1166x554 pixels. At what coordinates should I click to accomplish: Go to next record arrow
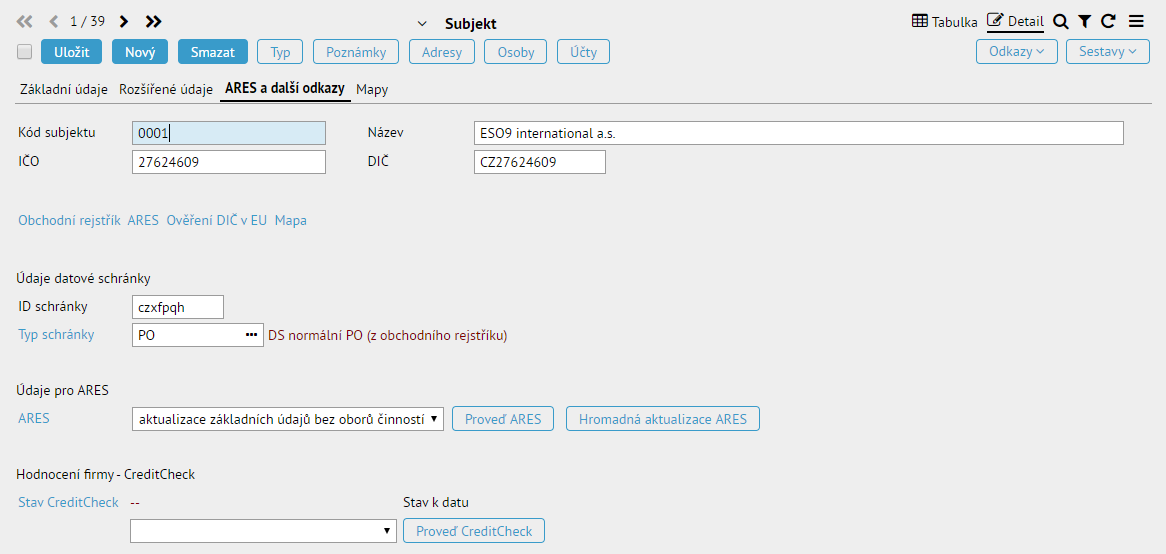click(124, 22)
